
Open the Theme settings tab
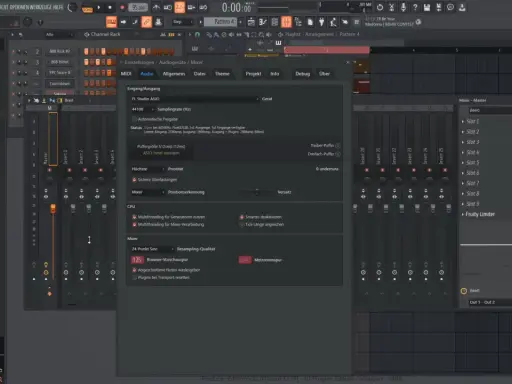click(222, 74)
